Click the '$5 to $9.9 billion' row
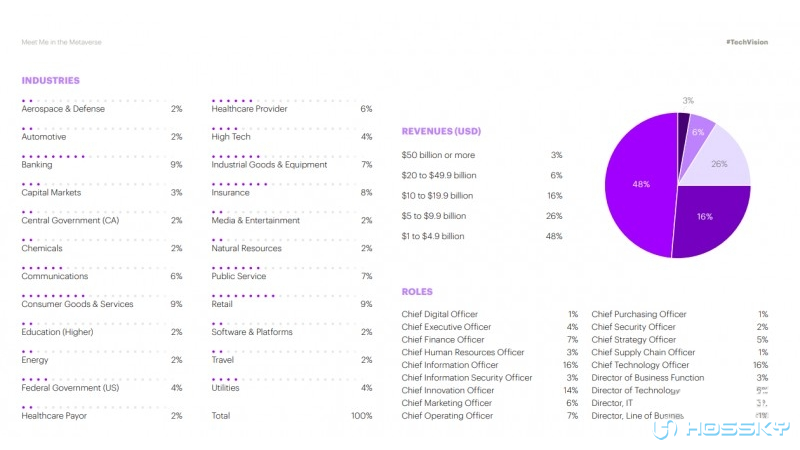This screenshot has height=450, width=800. [x=482, y=216]
